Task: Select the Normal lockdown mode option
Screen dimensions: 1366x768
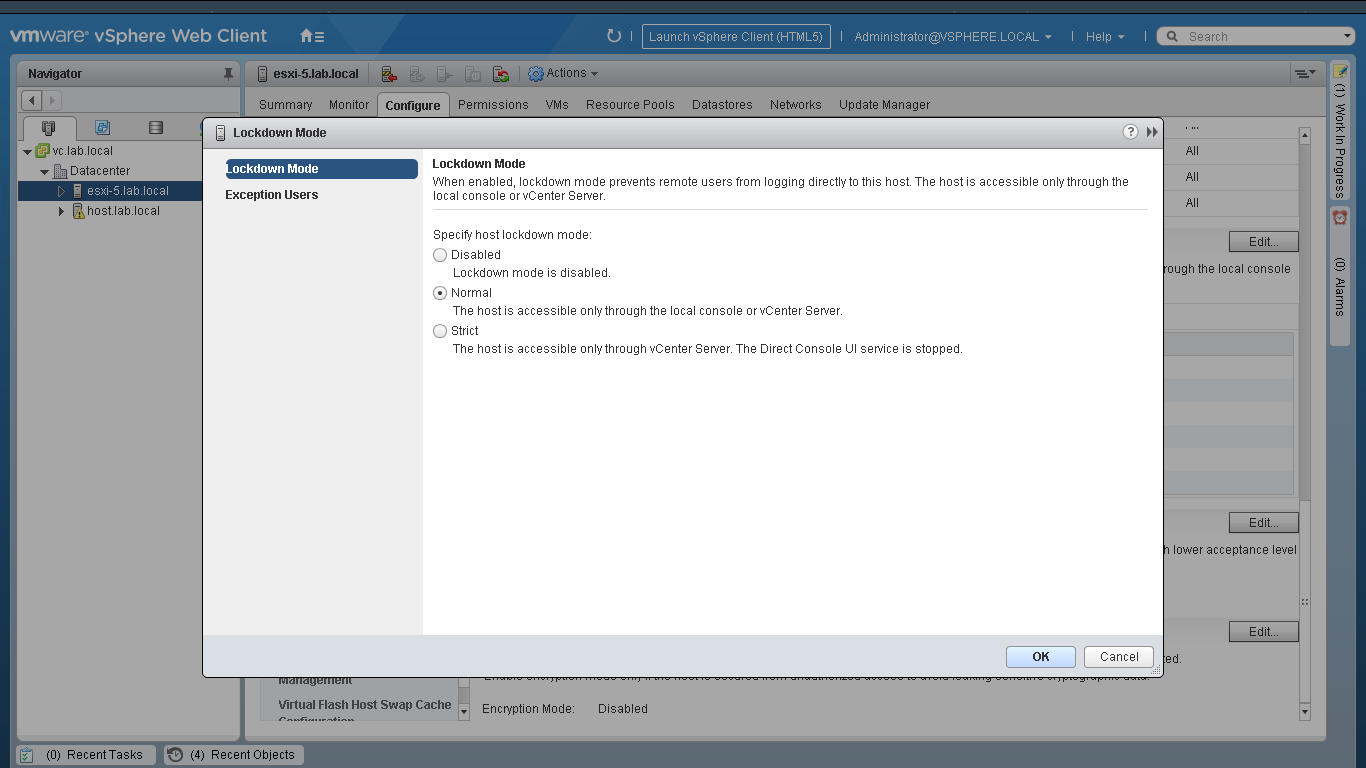Action: tap(440, 293)
